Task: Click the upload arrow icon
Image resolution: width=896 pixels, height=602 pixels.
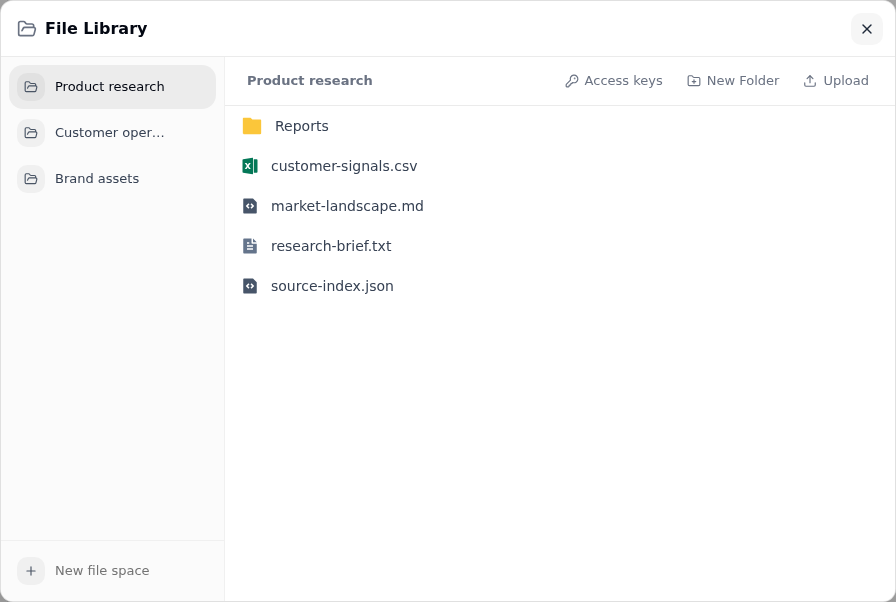Action: click(810, 81)
